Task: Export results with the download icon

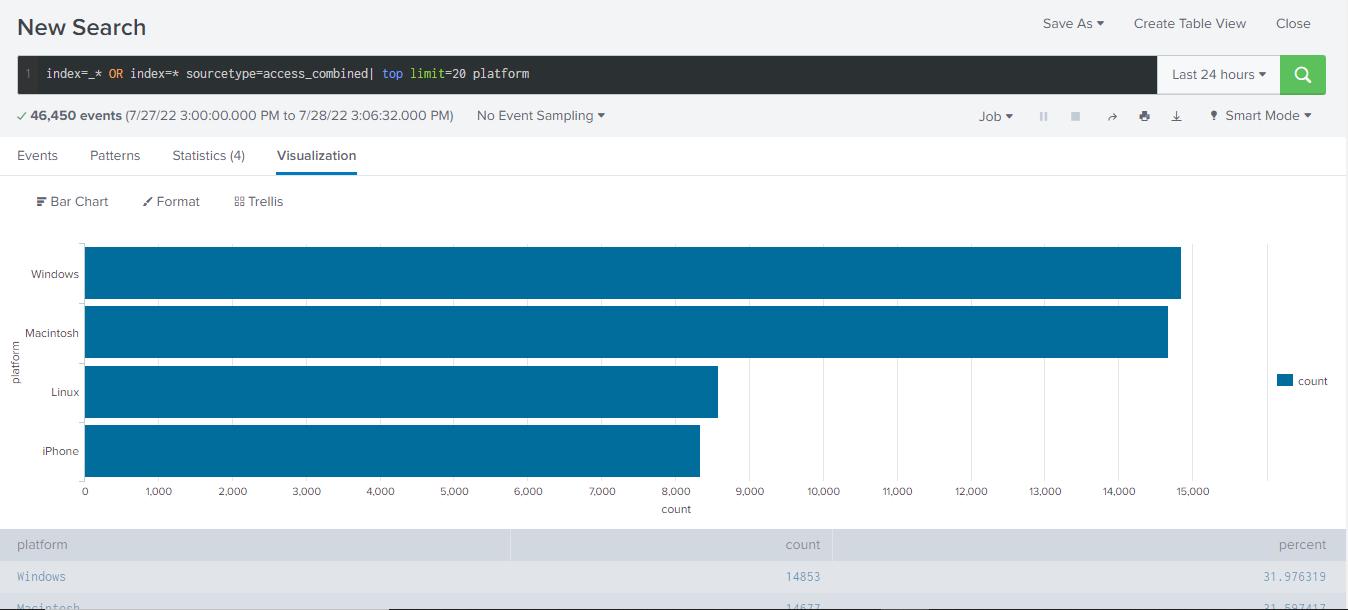Action: pos(1176,116)
